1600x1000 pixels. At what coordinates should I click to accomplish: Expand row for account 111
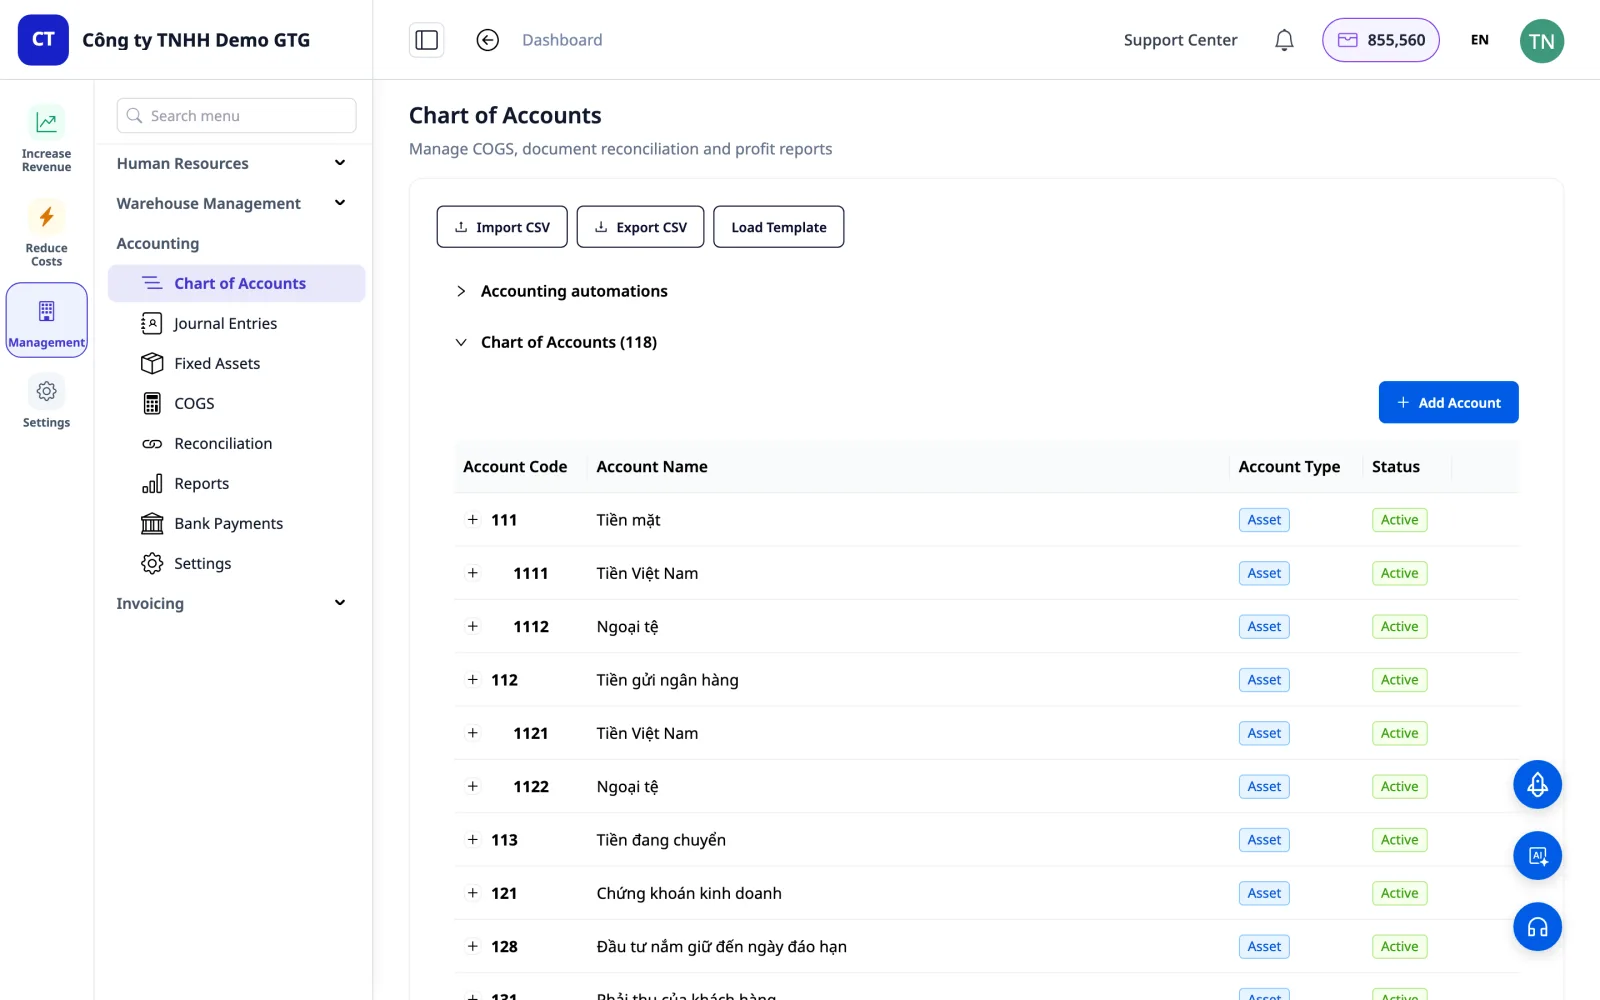473,519
